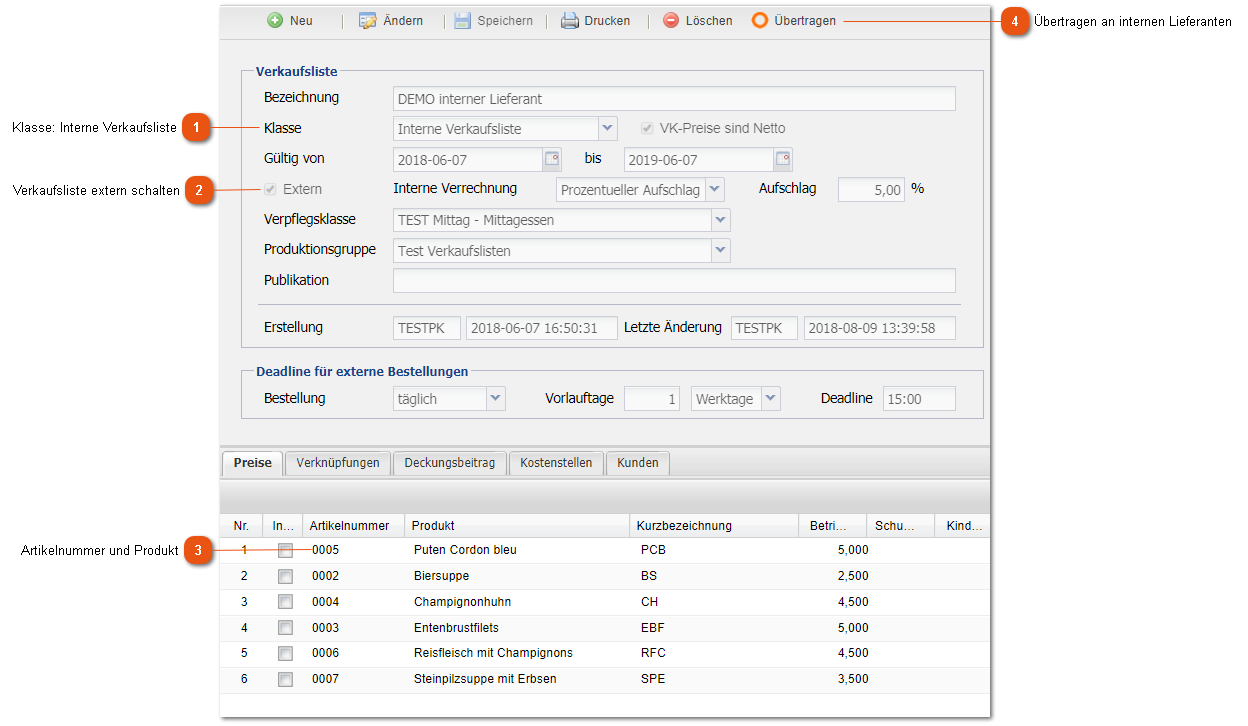The width and height of the screenshot is (1248, 726).
Task: Open the Interne Verrechnung dropdown
Action: (x=714, y=189)
